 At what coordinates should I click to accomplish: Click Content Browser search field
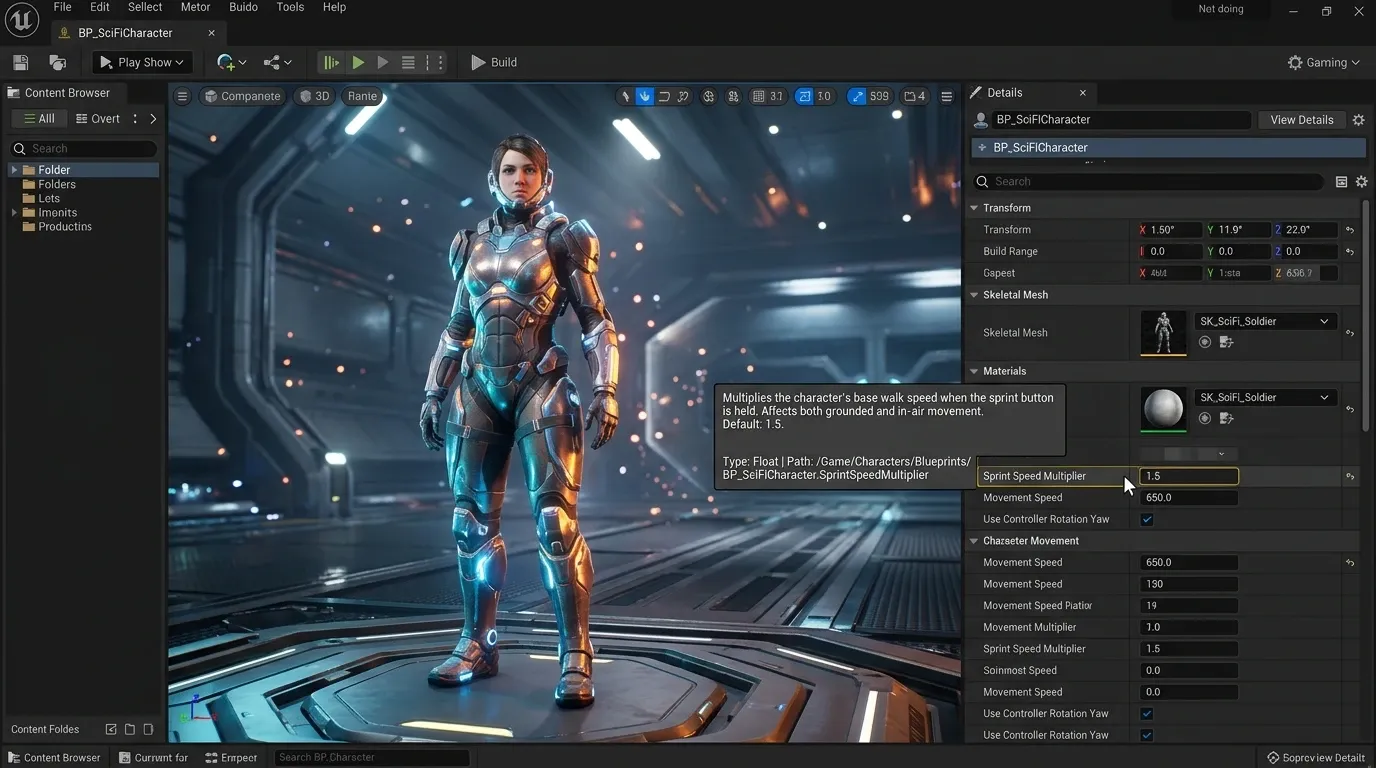(84, 148)
